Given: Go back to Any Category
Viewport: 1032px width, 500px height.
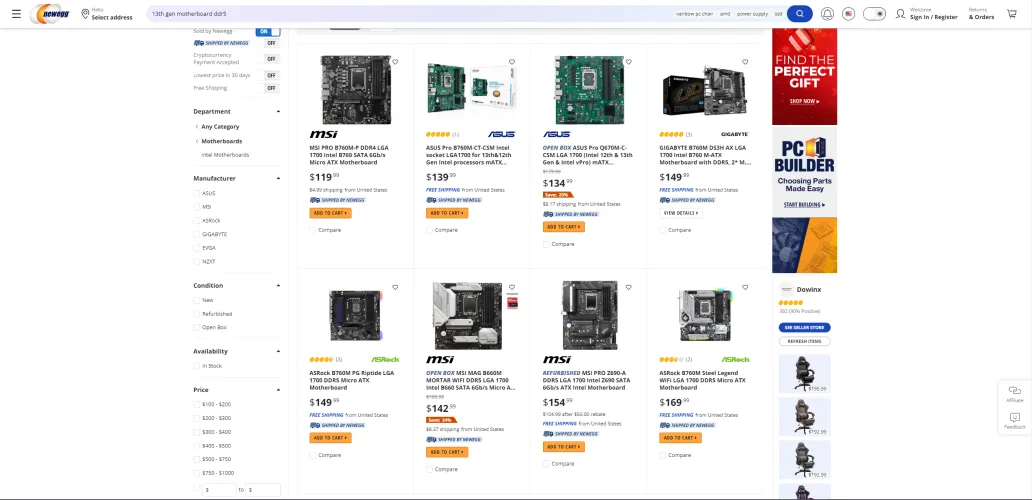Looking at the screenshot, I should (220, 127).
